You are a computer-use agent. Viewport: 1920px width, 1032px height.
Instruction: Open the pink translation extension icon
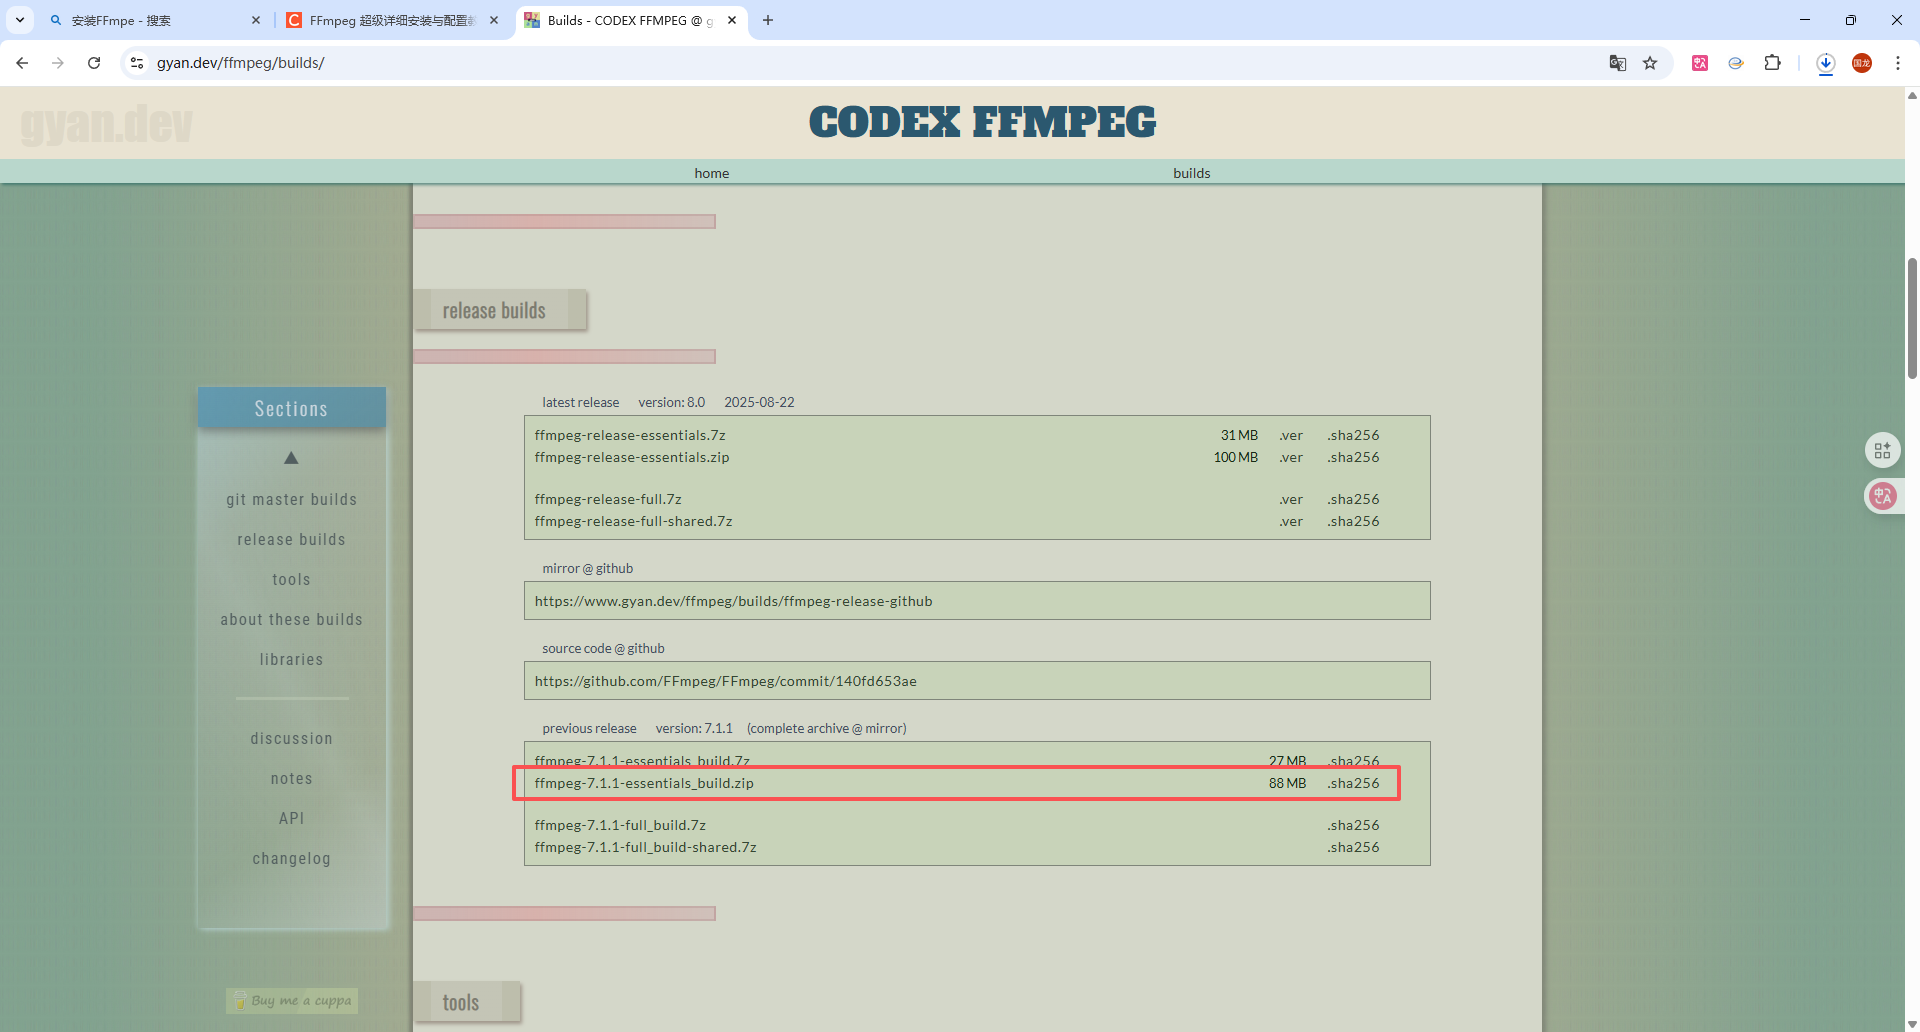1700,63
